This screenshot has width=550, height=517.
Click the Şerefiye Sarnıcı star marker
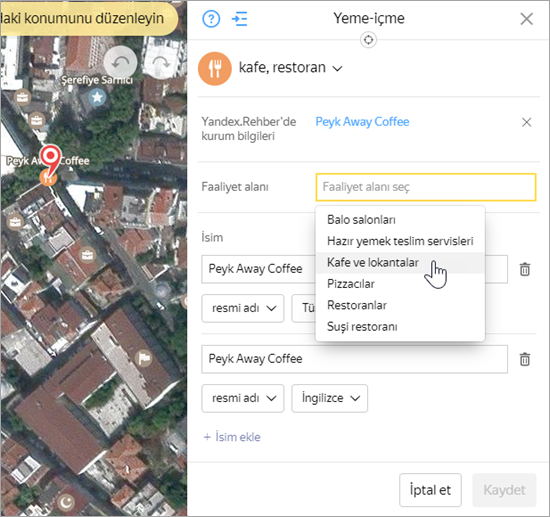pyautogui.click(x=97, y=97)
